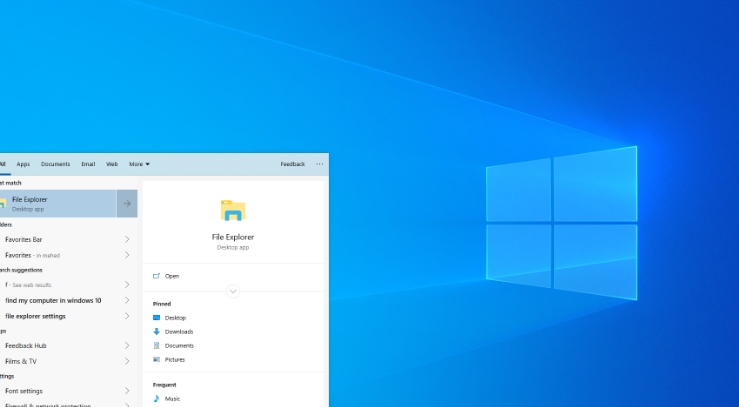This screenshot has width=739, height=407.
Task: Open the pinned Pictures folder
Action: click(175, 359)
